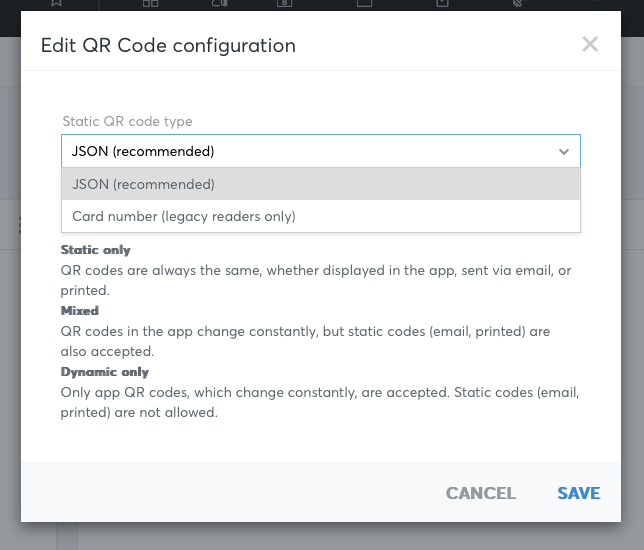Click the tag-shaped icon in top bar
Viewport: 644px width, 550px height.
(x=518, y=3)
